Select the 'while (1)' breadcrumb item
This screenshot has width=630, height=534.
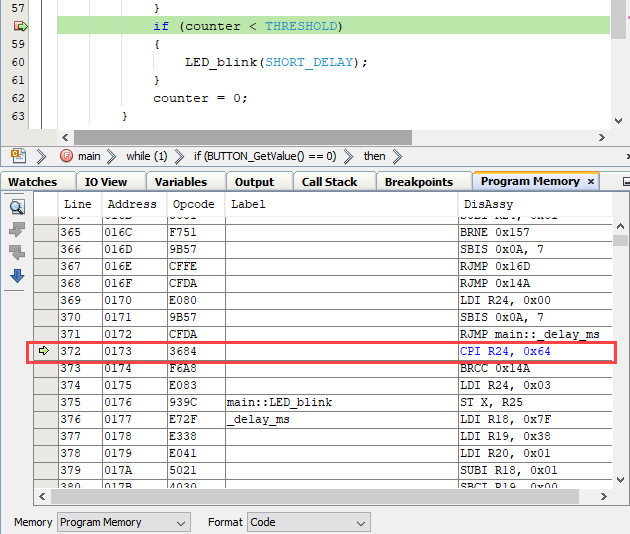(146, 156)
